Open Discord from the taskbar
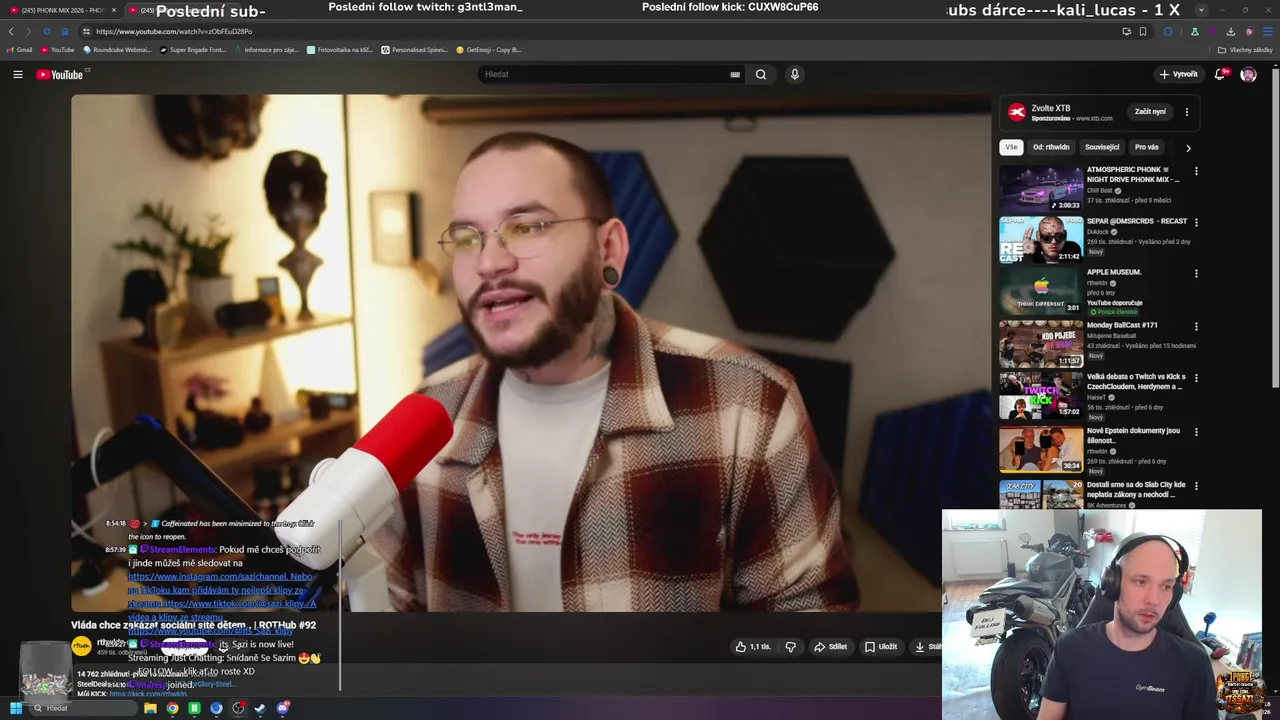Screen dimensions: 1280x720 pos(283,708)
